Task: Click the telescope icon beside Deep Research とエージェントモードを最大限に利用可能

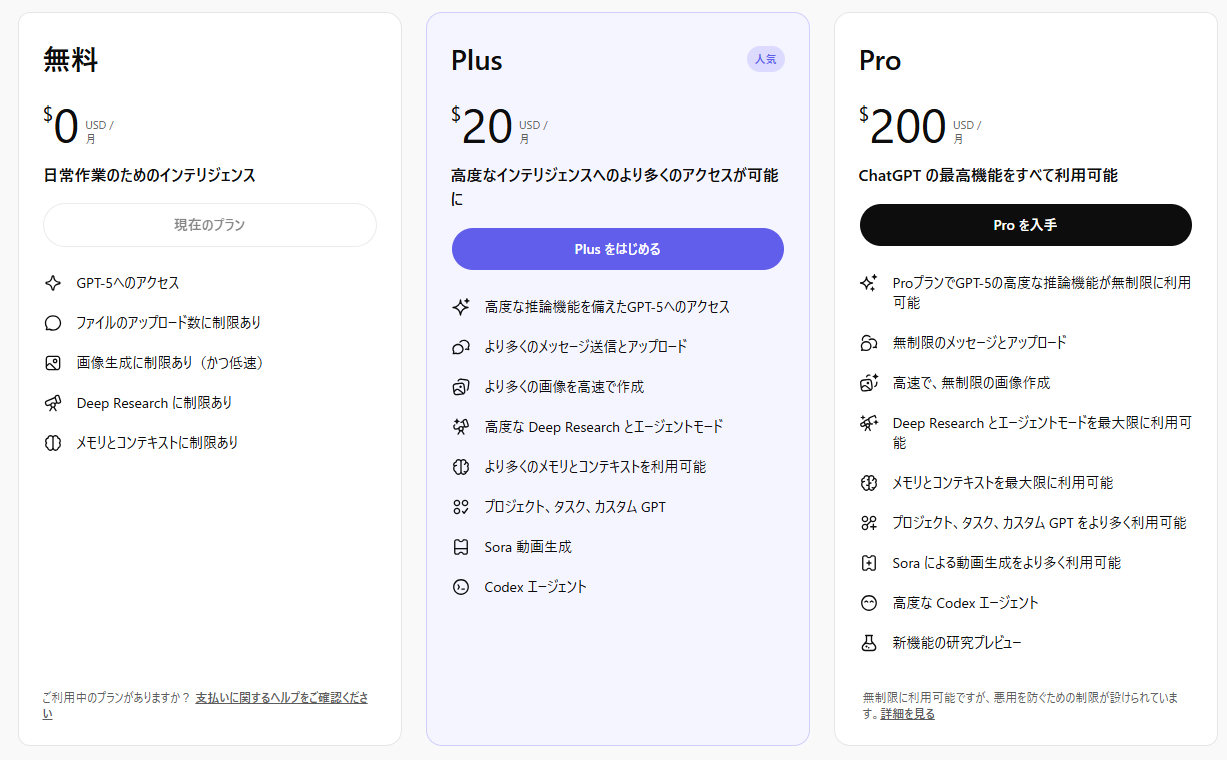Action: 869,423
